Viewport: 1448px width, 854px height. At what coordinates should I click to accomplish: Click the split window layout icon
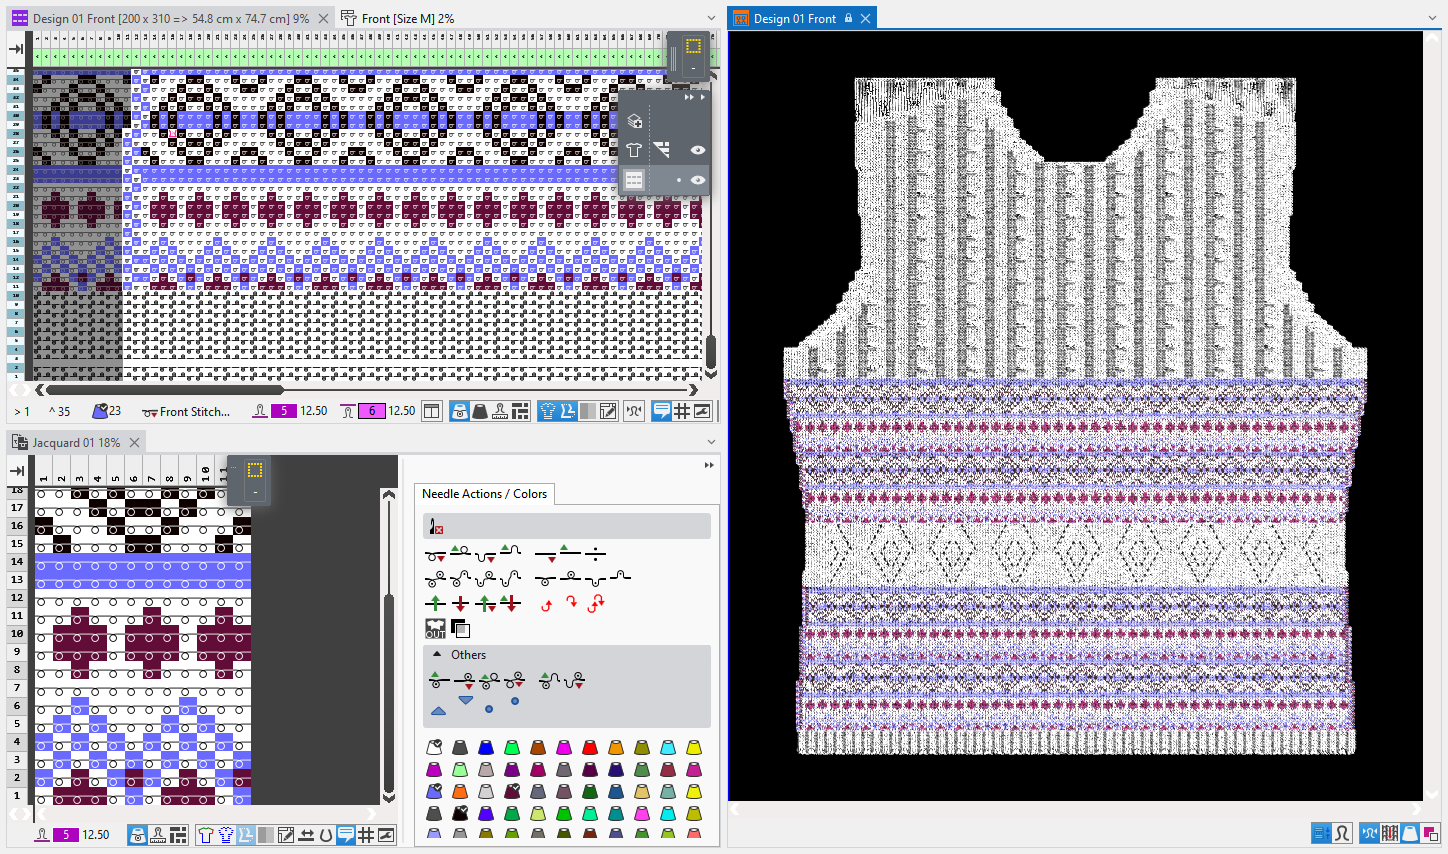click(x=432, y=411)
